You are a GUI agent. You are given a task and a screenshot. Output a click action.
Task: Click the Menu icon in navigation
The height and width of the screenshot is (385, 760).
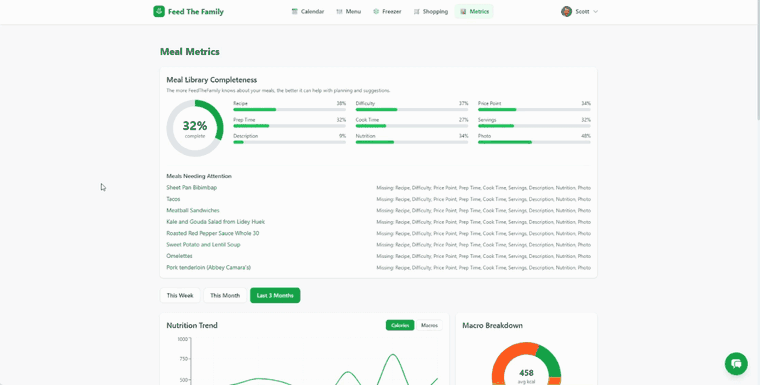(x=339, y=12)
